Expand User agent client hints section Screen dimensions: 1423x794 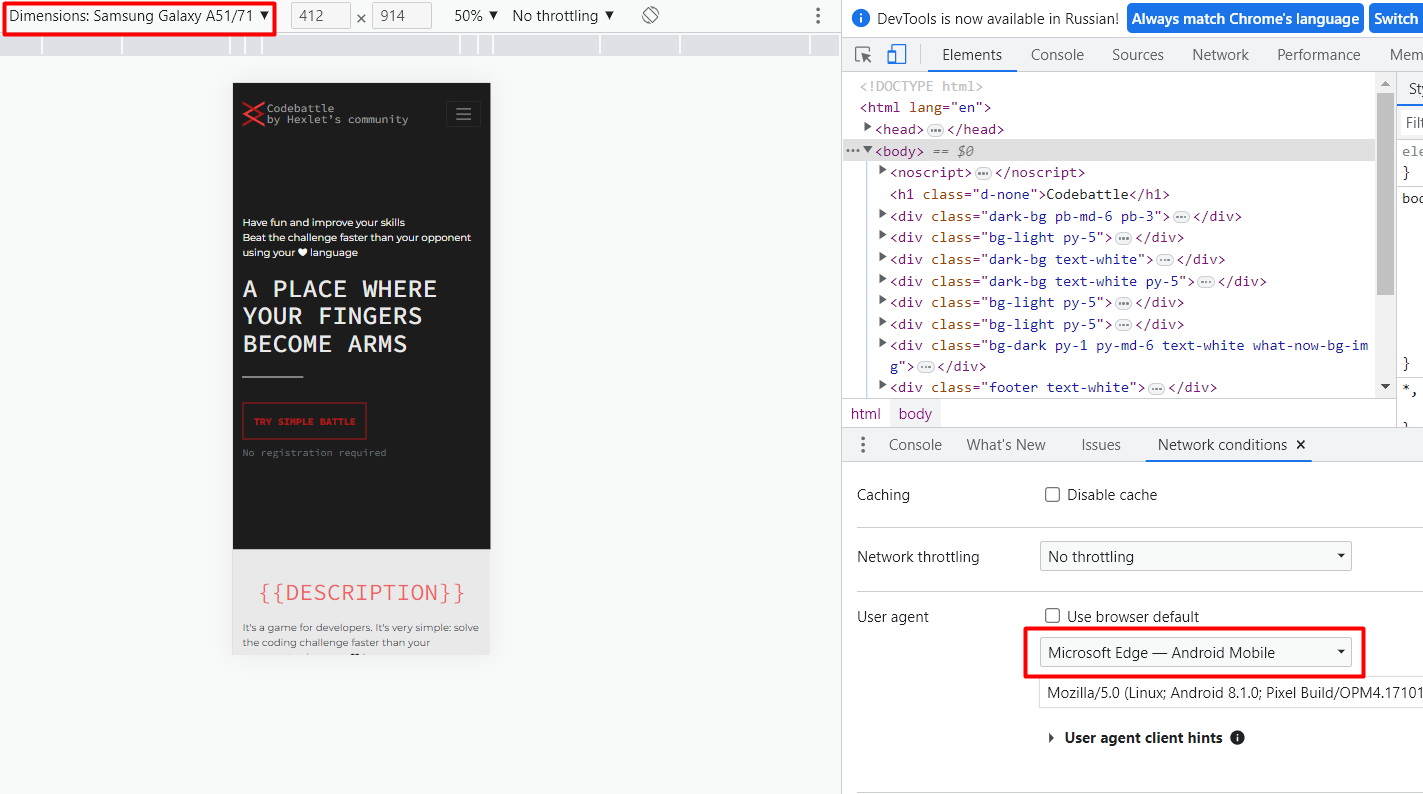point(1051,738)
